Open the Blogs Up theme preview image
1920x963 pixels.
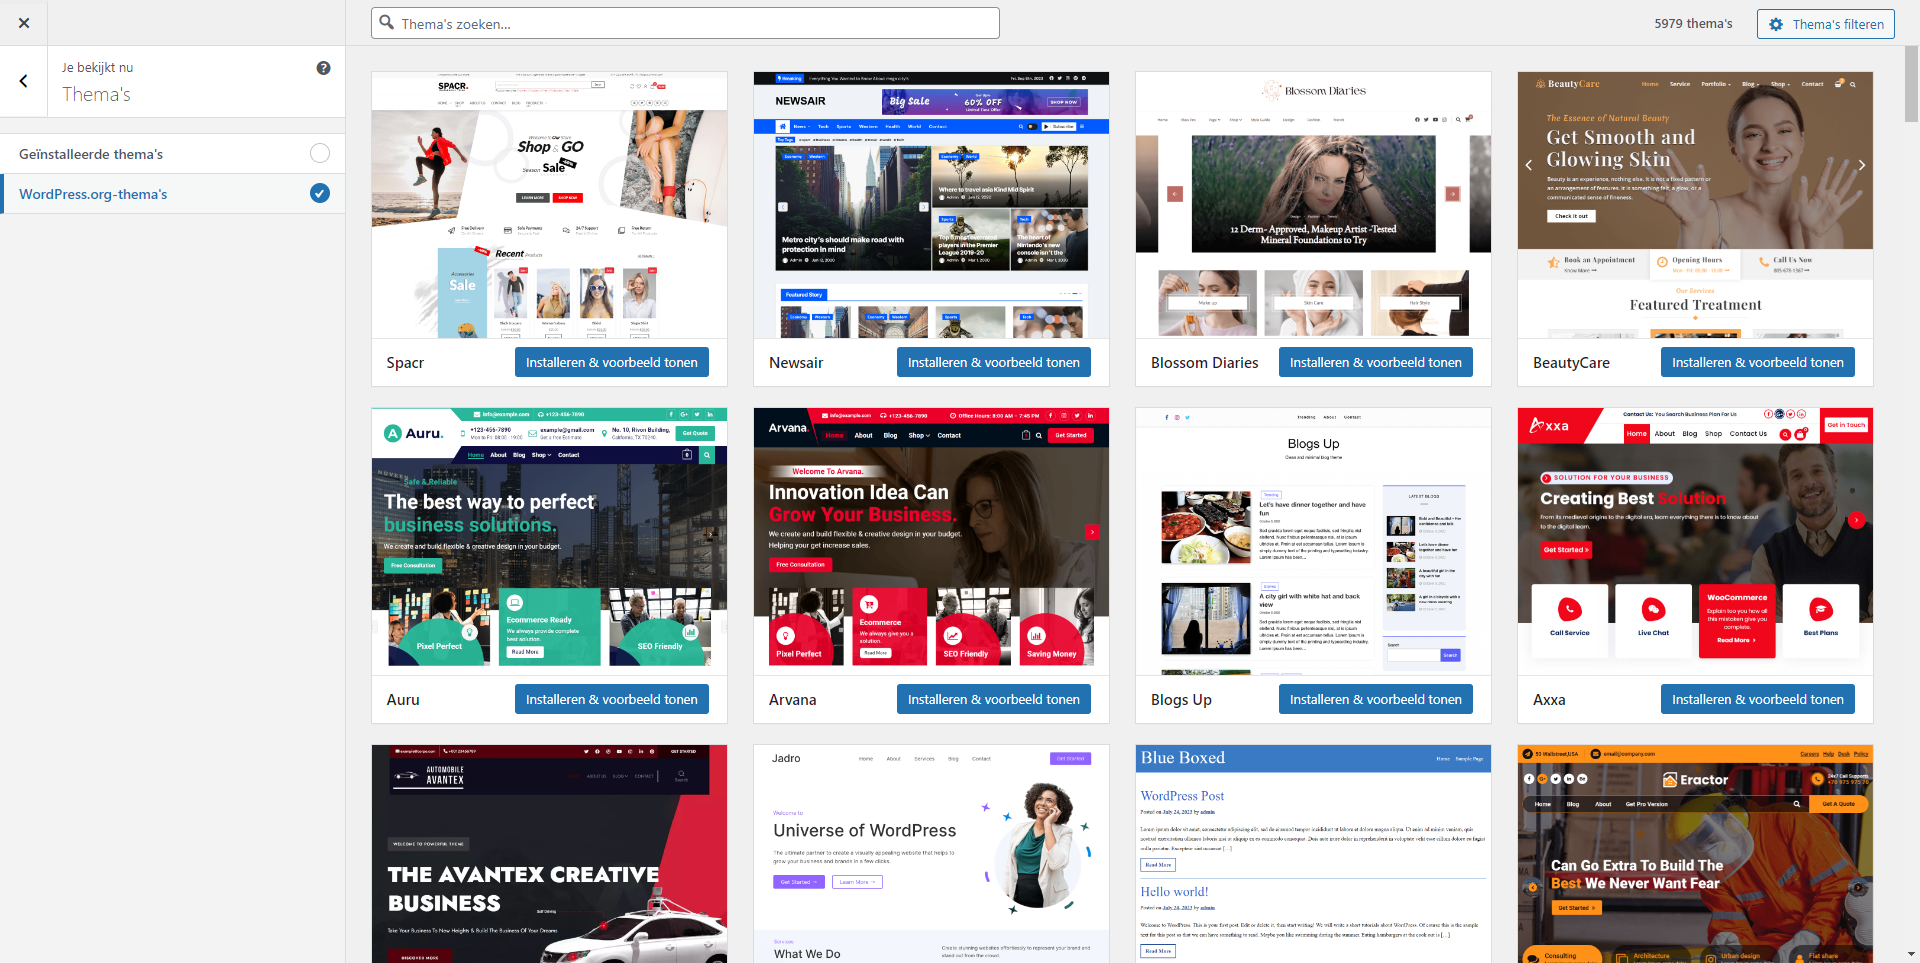[1313, 540]
